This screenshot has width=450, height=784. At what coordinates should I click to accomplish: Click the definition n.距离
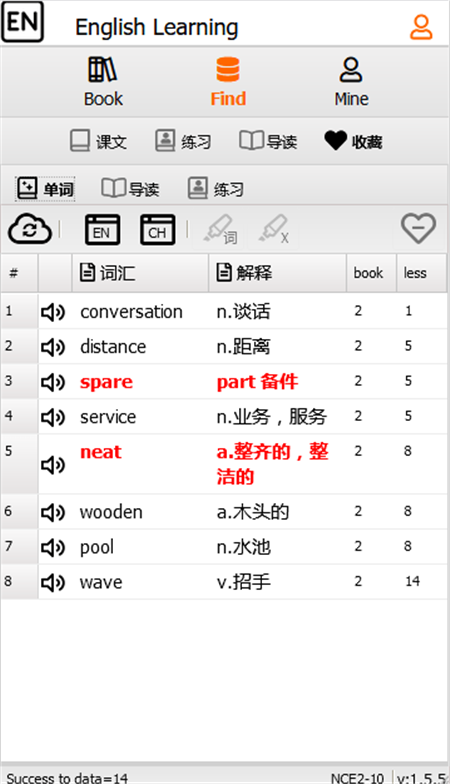pyautogui.click(x=244, y=347)
